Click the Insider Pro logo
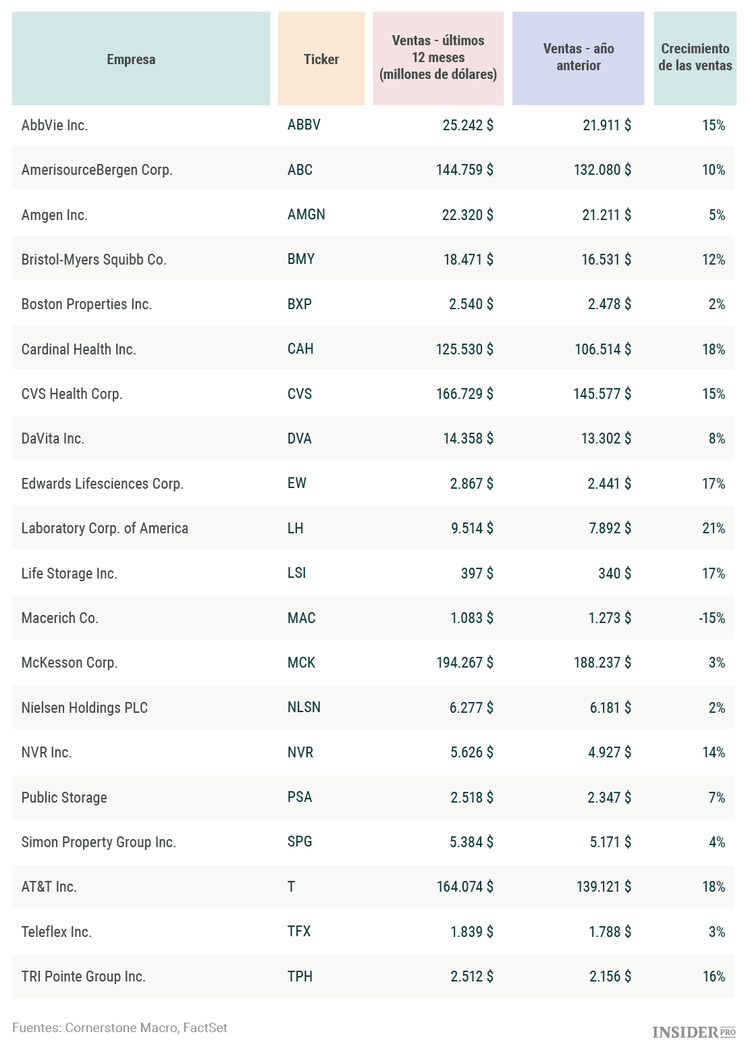The width and height of the screenshot is (750, 1049). (693, 1031)
